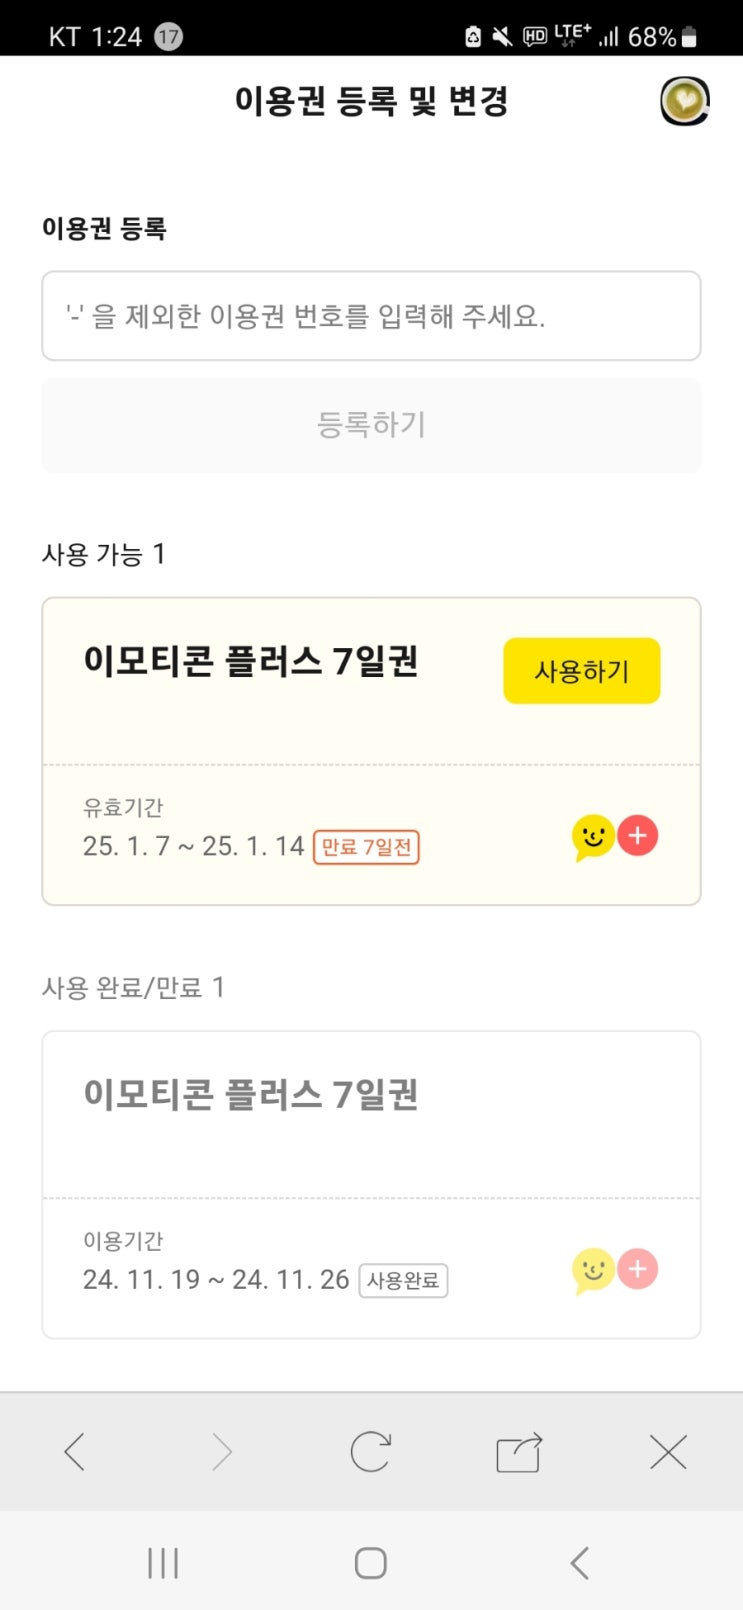Tap the 사용완료 badge

coord(403,1281)
